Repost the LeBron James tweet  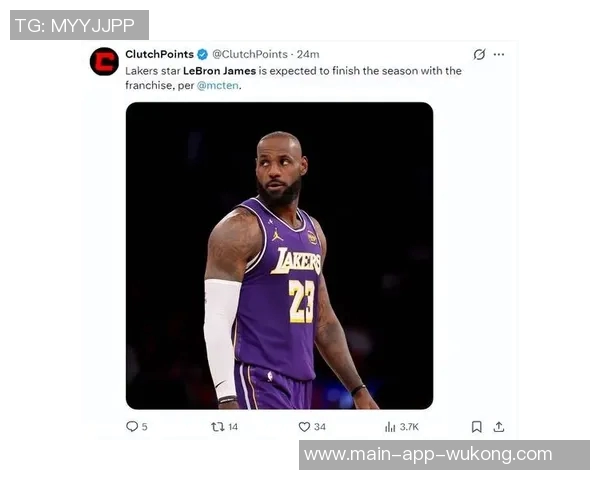coord(217,427)
